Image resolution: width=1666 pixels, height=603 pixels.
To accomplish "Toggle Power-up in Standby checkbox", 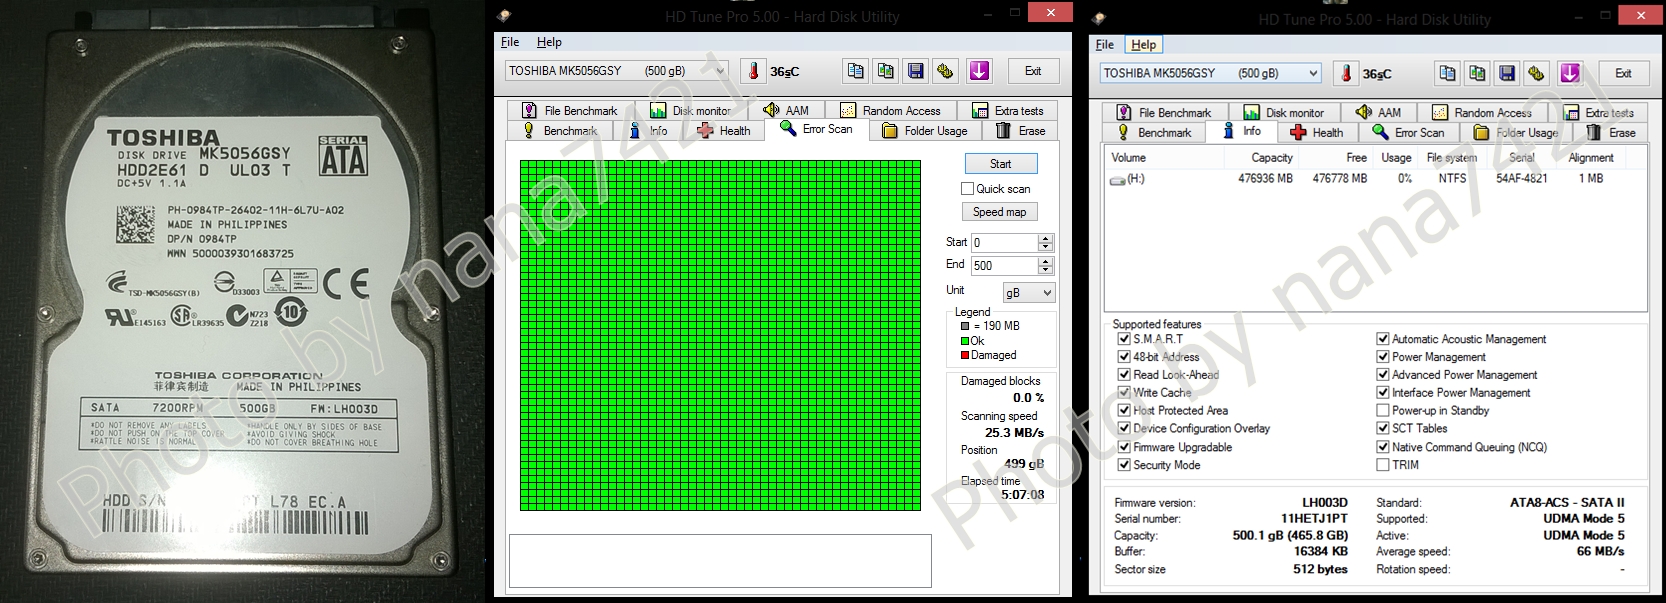I will [1383, 410].
